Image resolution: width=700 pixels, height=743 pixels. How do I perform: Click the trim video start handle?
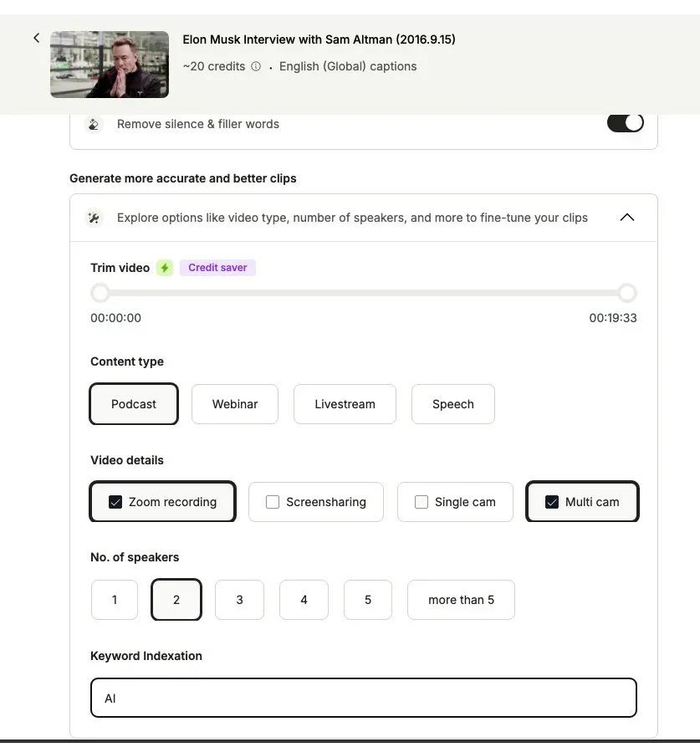(100, 293)
